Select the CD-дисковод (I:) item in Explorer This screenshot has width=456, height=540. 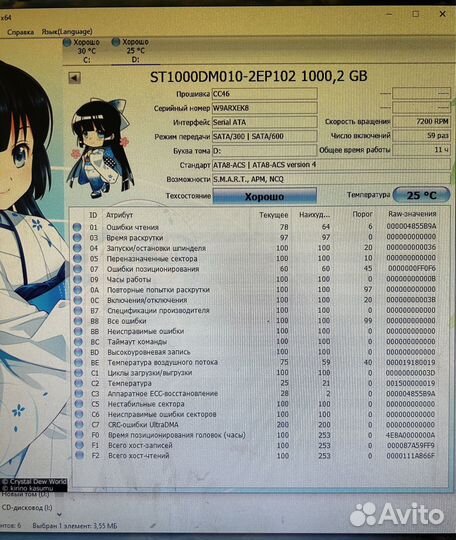pos(27,508)
